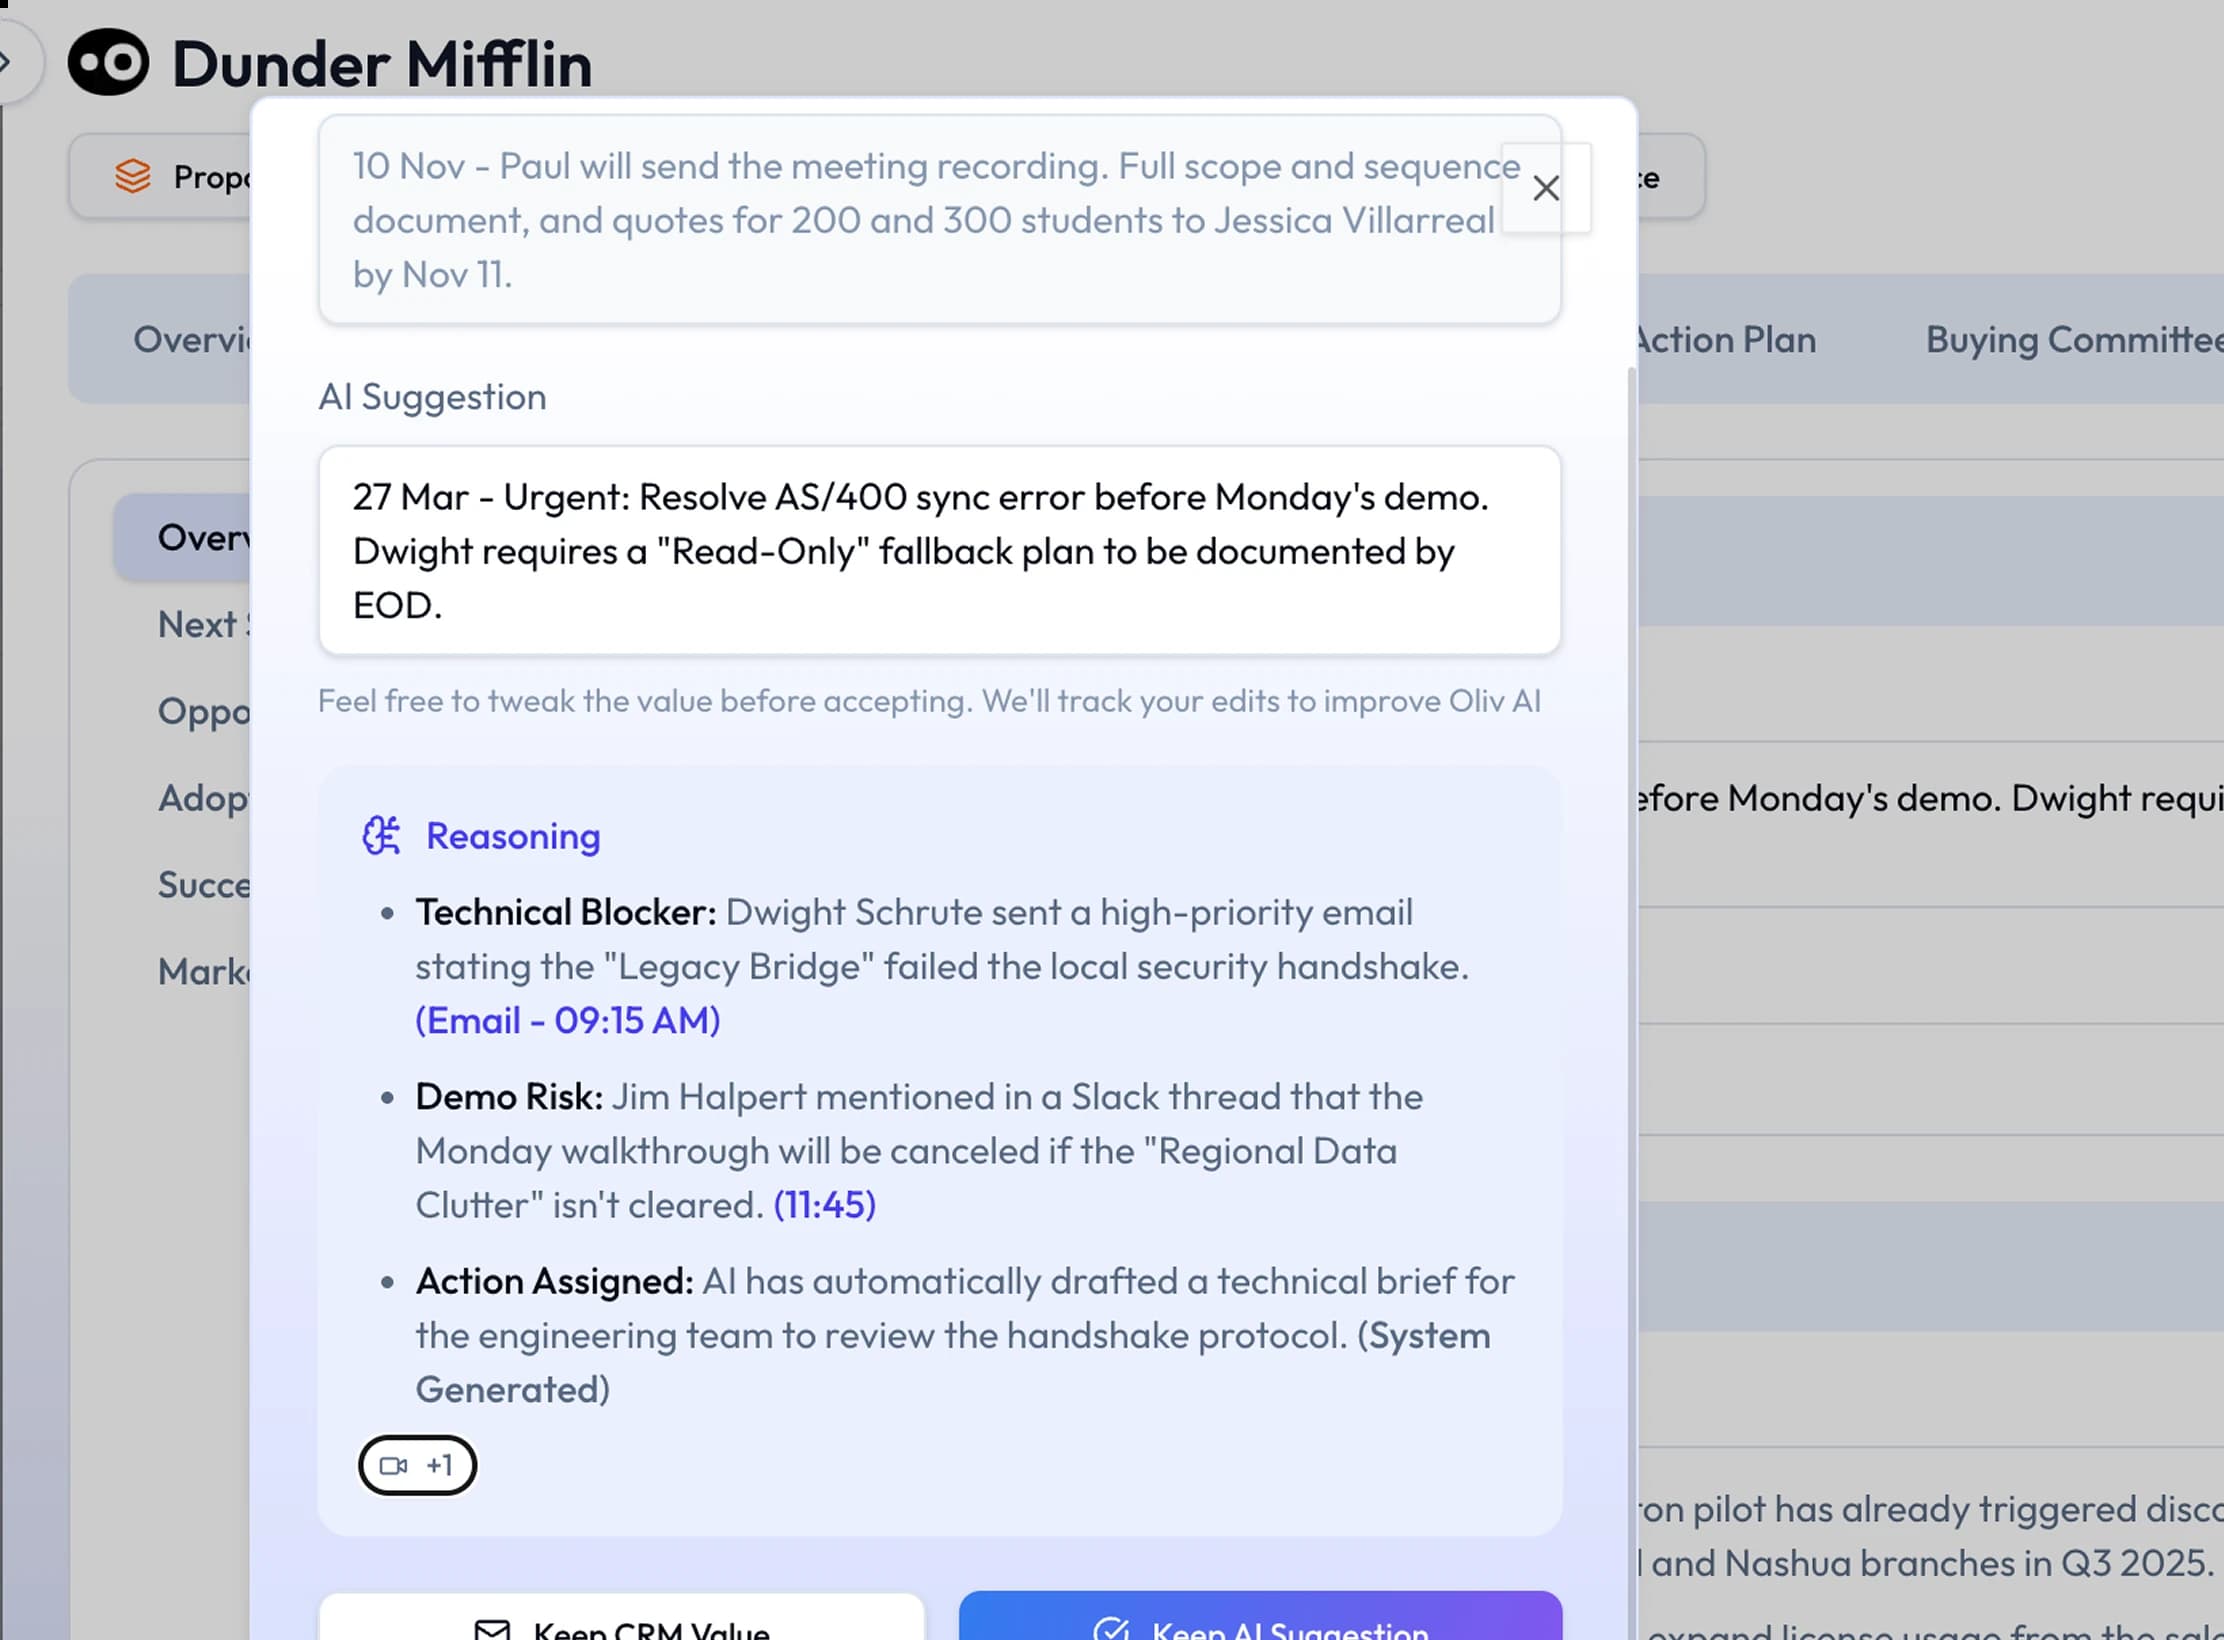
Task: Click the Dunder Mifflin account title
Action: pyautogui.click(x=382, y=64)
